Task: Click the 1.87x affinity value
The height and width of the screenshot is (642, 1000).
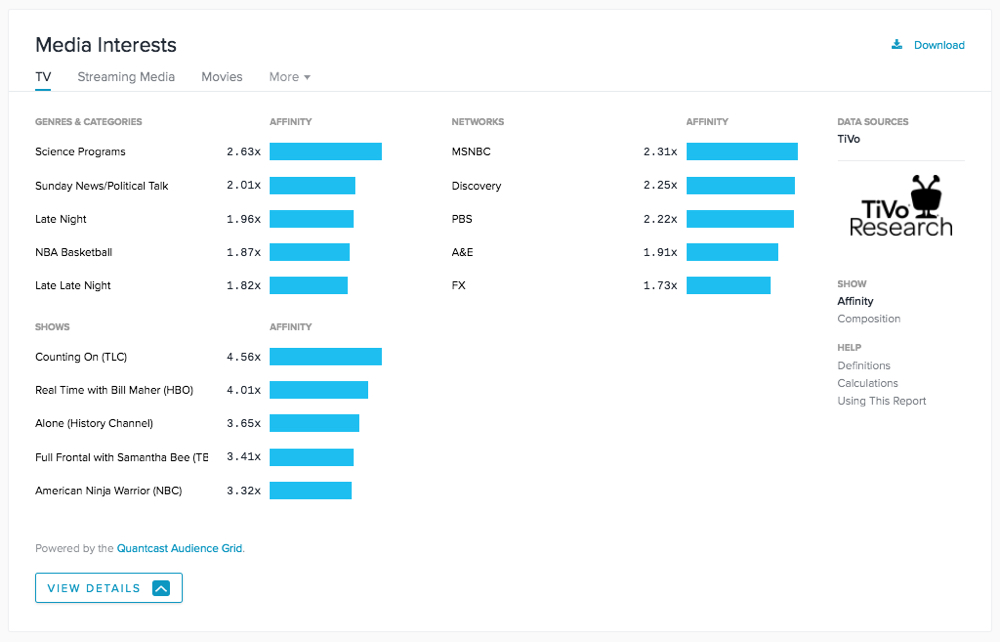Action: [244, 252]
